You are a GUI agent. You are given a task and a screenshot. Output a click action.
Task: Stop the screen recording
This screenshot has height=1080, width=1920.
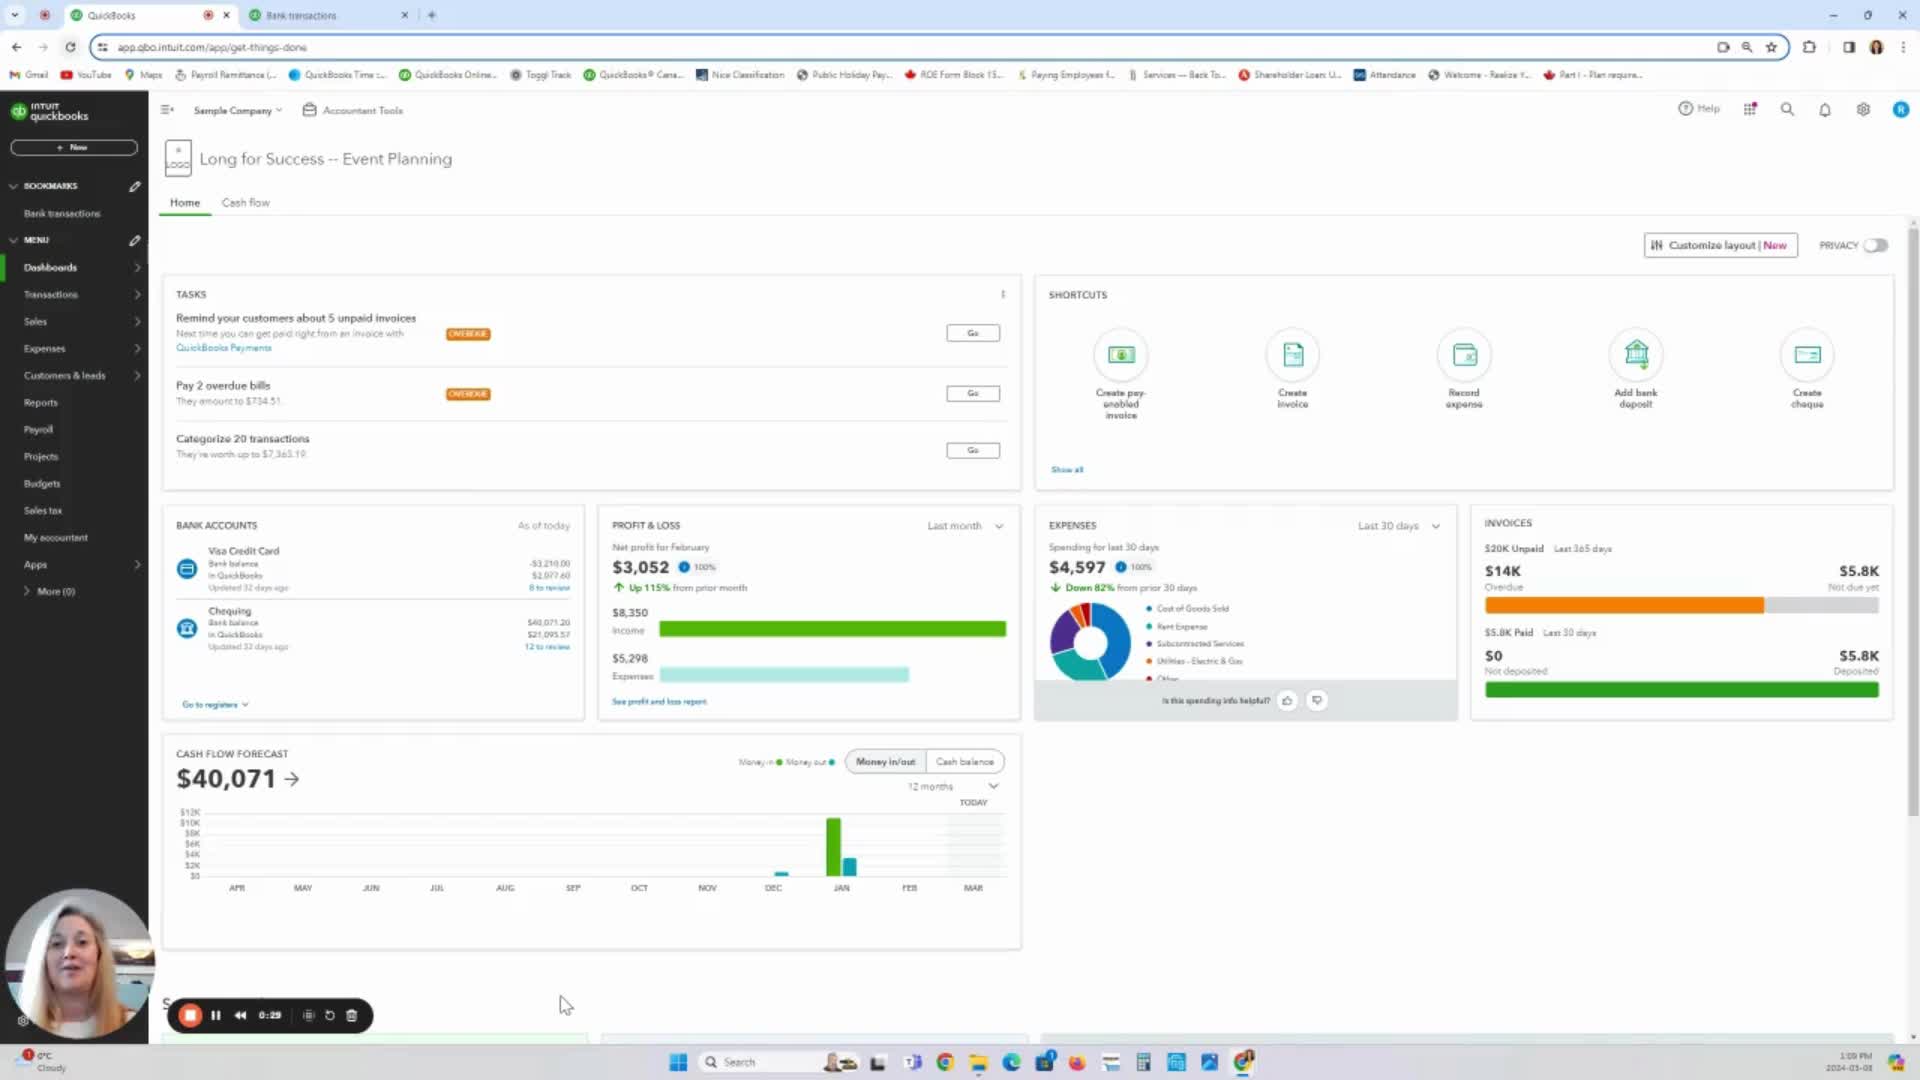(x=190, y=1015)
